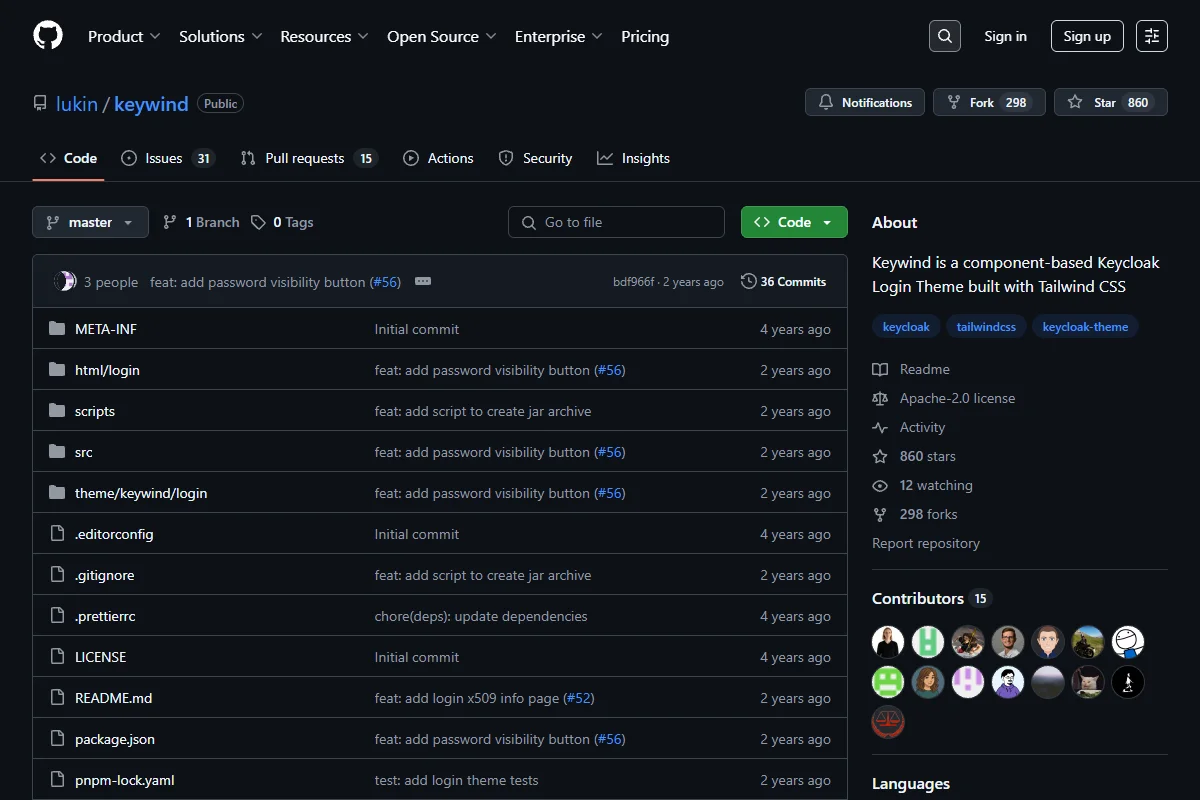
Task: Click the Readme book icon in About
Action: pyautogui.click(x=880, y=369)
